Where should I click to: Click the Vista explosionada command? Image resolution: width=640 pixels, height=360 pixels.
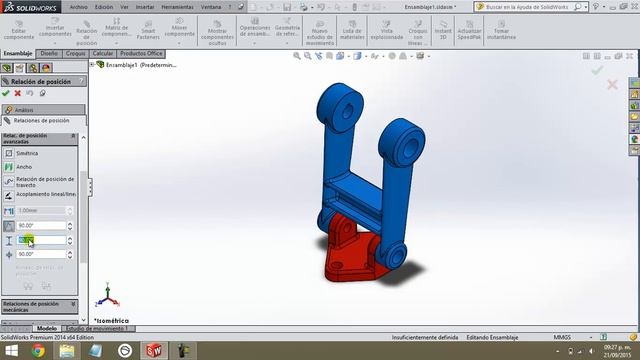[387, 31]
